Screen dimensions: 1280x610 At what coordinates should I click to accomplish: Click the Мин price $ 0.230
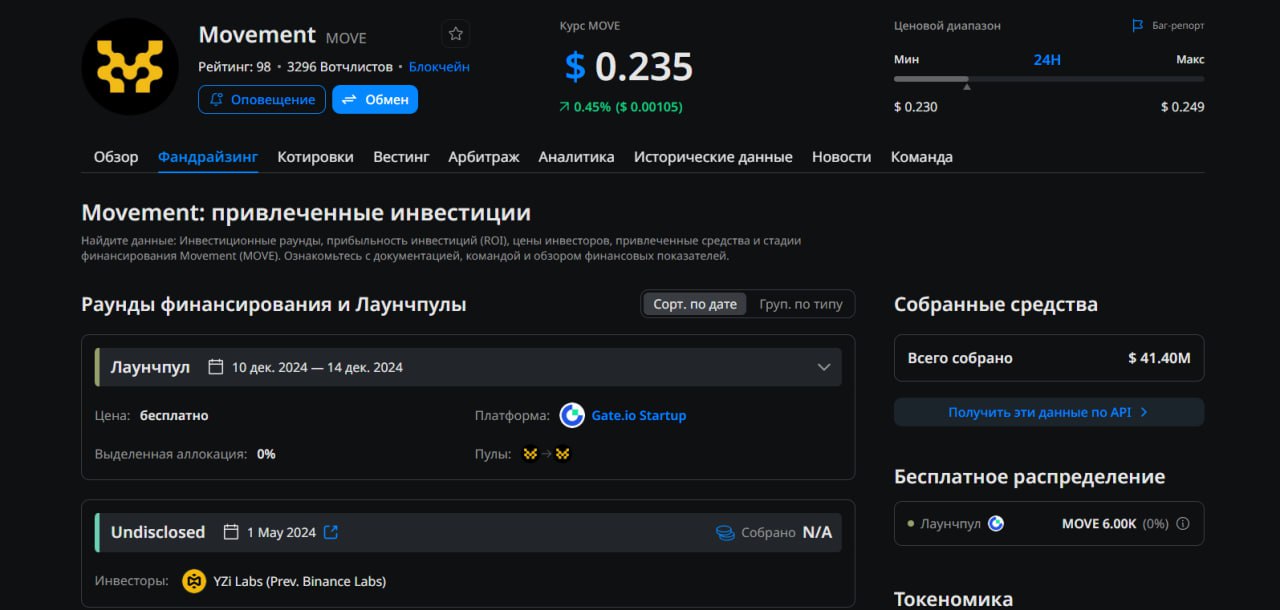[916, 107]
